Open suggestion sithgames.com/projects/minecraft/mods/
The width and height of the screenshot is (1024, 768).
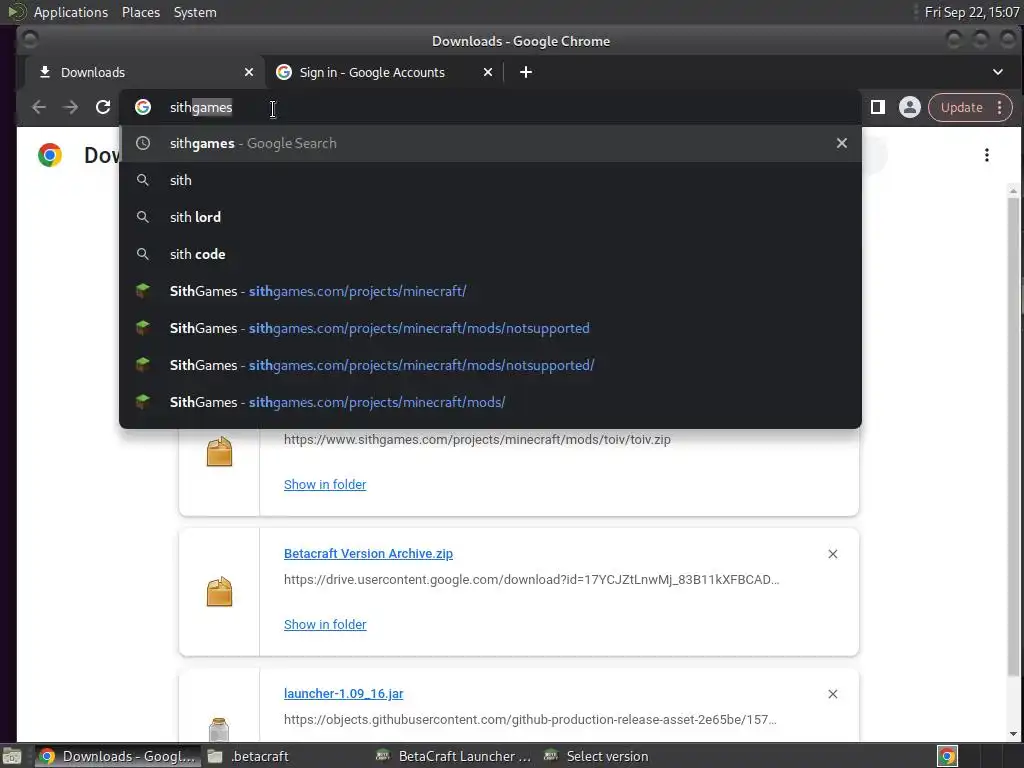[x=490, y=402]
